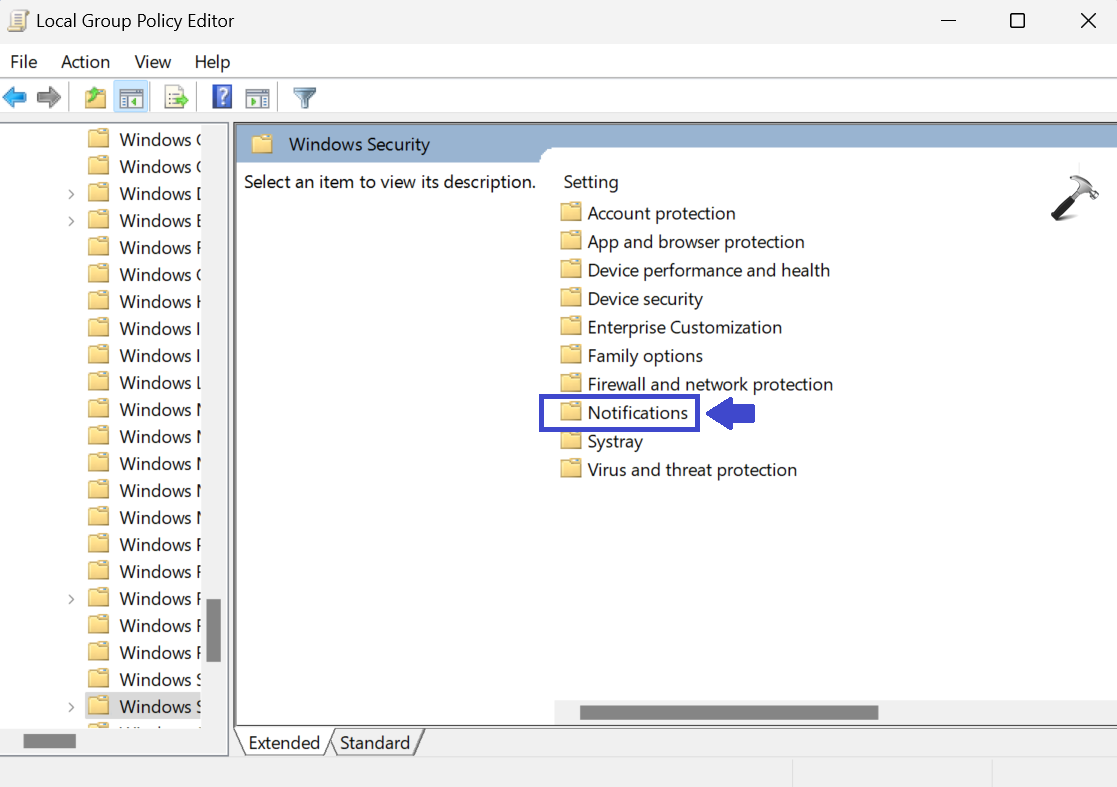Screen dimensions: 1117x787
Task: Select App and browser protection folder
Action: tap(682, 241)
